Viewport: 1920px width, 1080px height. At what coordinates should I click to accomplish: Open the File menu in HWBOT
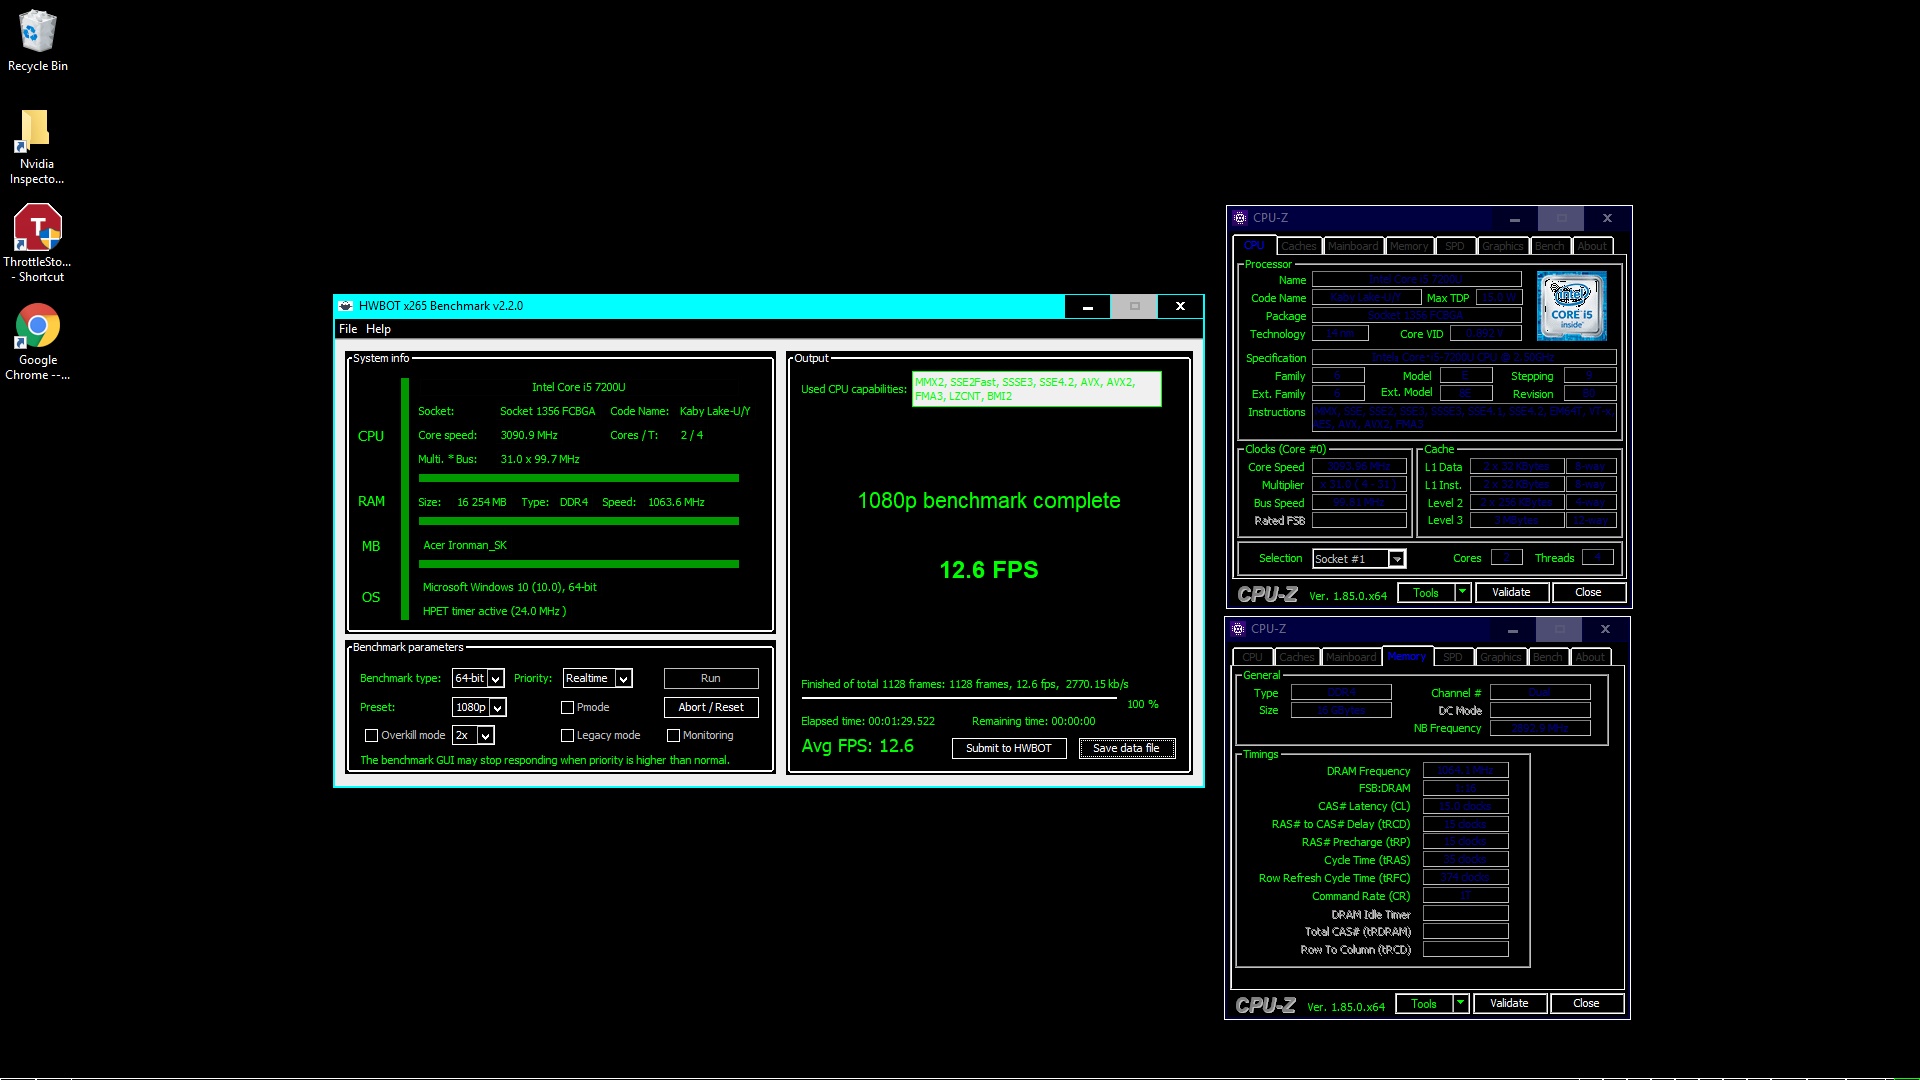pyautogui.click(x=348, y=329)
